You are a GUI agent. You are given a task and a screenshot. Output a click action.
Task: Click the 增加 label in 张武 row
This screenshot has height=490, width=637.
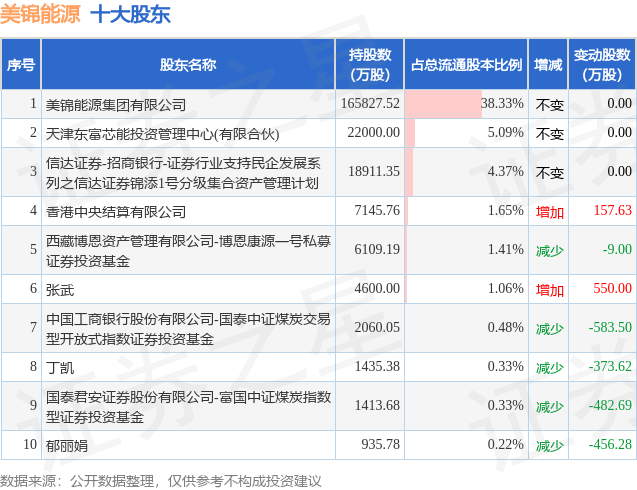[550, 290]
